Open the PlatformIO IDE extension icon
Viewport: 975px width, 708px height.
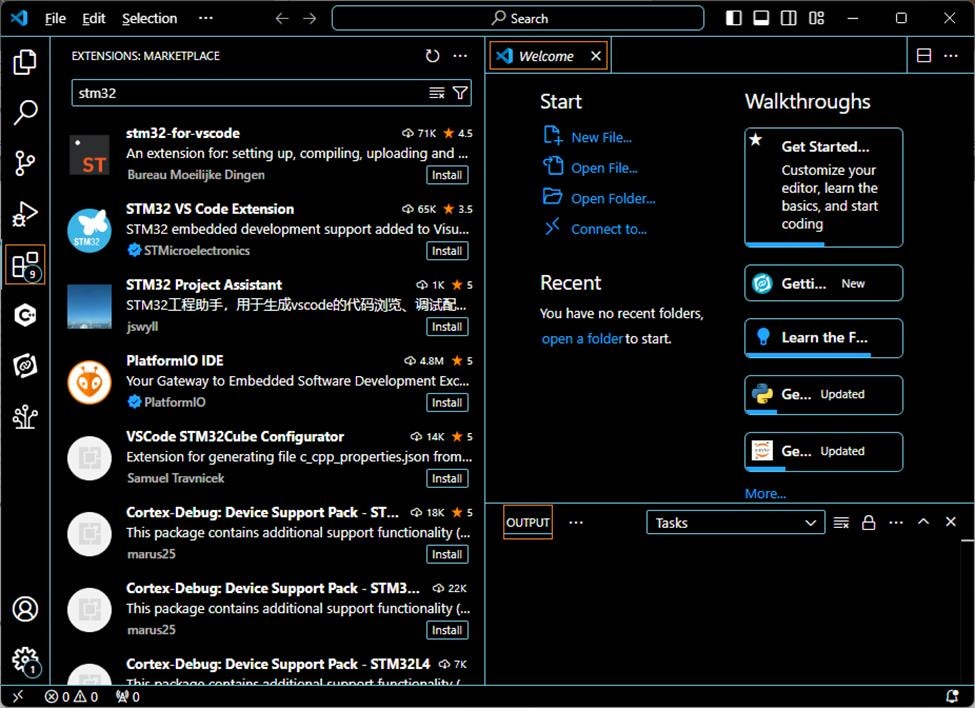[x=90, y=382]
